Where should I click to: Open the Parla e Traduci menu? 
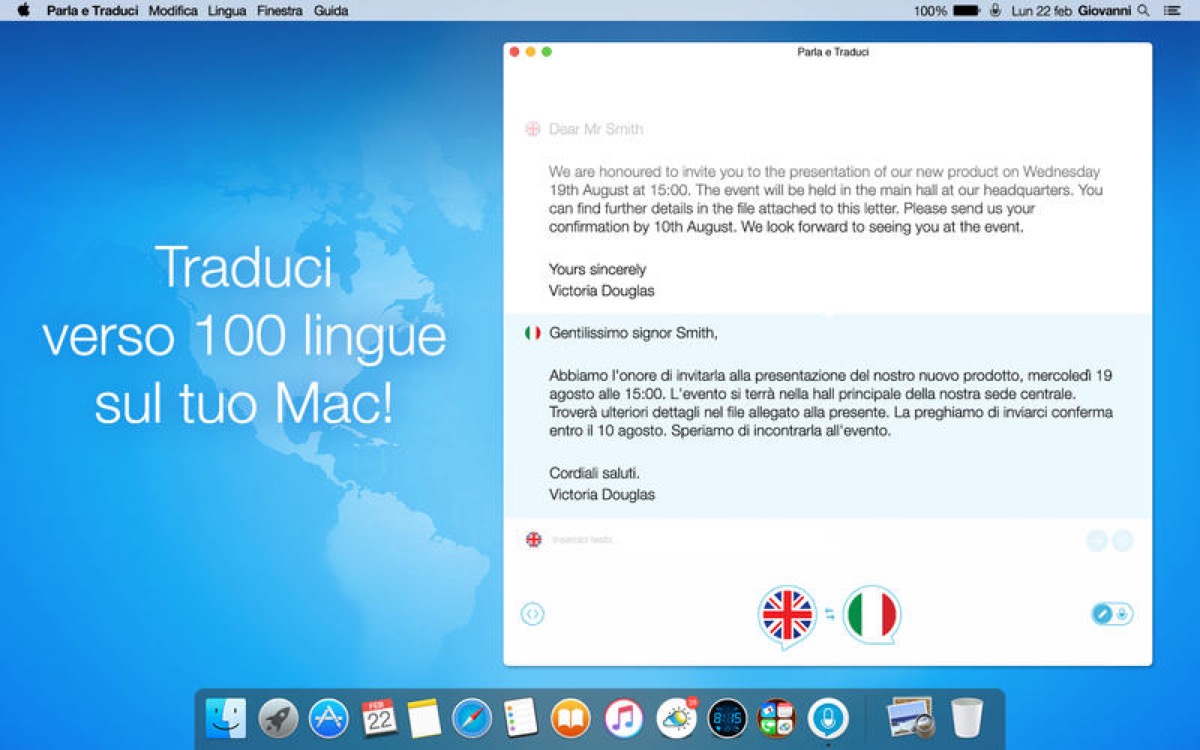[92, 11]
